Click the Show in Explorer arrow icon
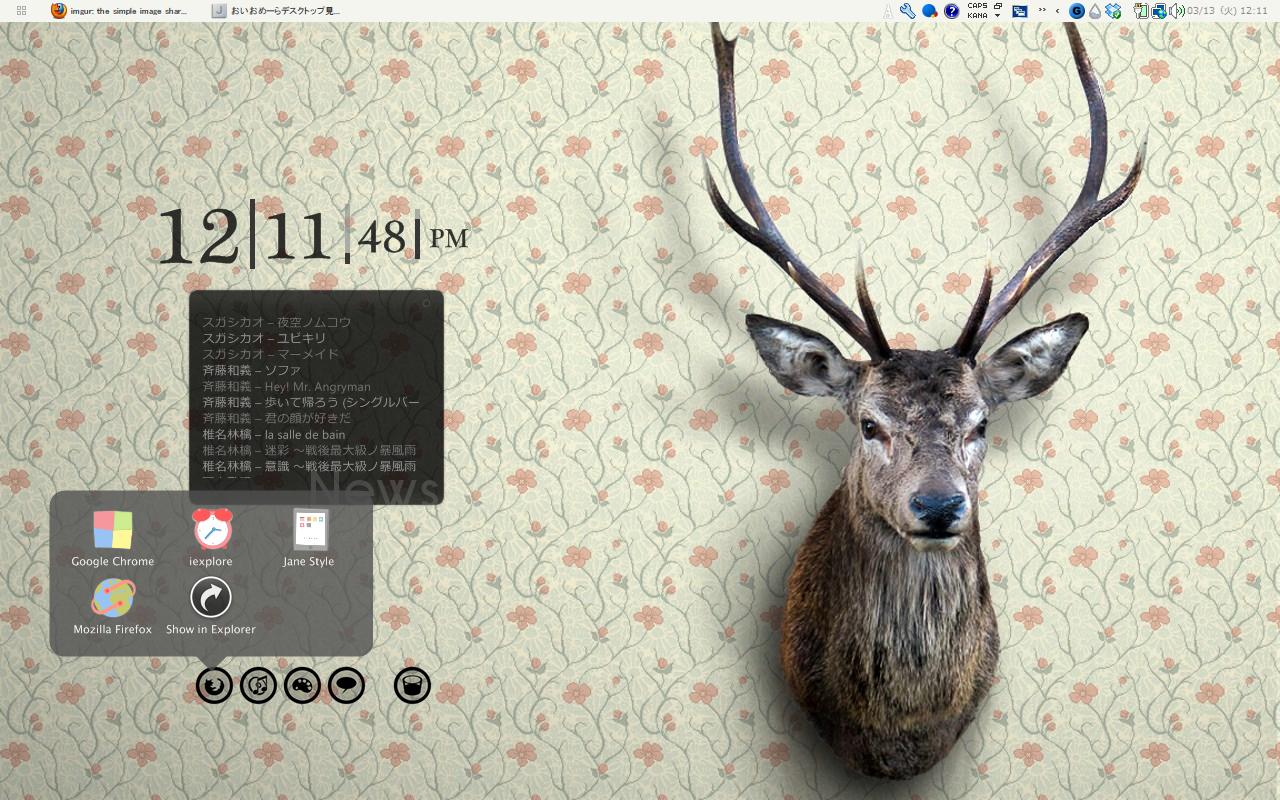The width and height of the screenshot is (1280, 800). pos(211,598)
